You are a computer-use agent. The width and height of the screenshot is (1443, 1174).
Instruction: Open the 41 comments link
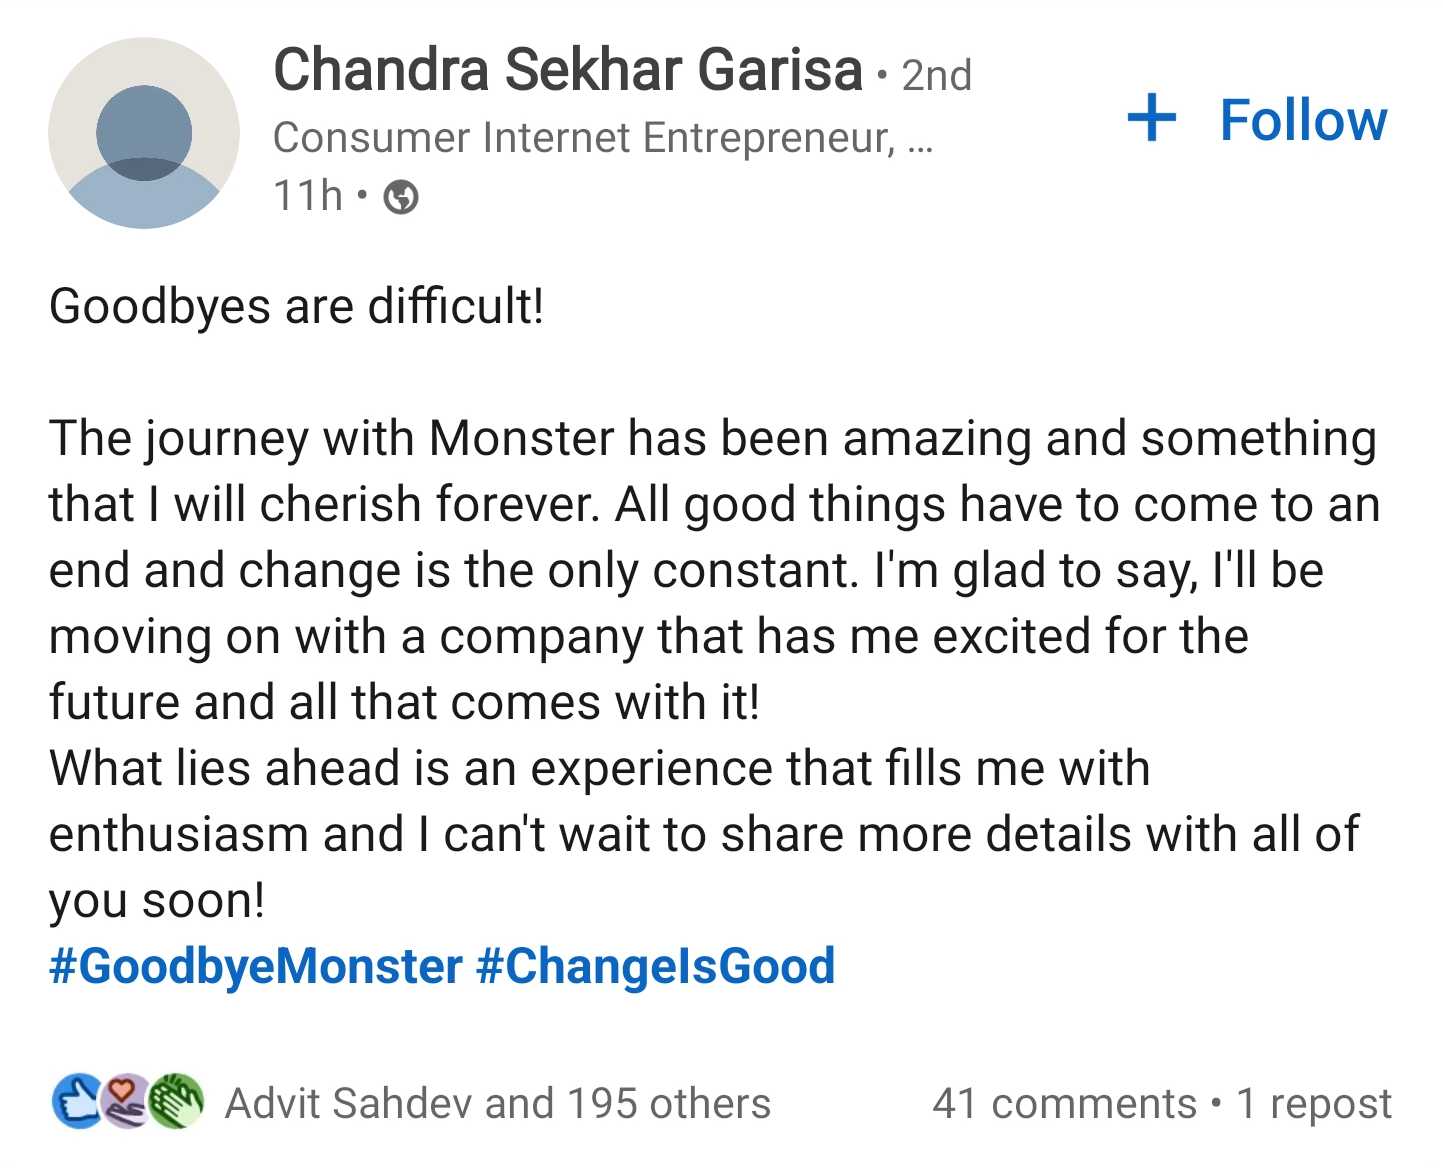tap(1064, 1104)
